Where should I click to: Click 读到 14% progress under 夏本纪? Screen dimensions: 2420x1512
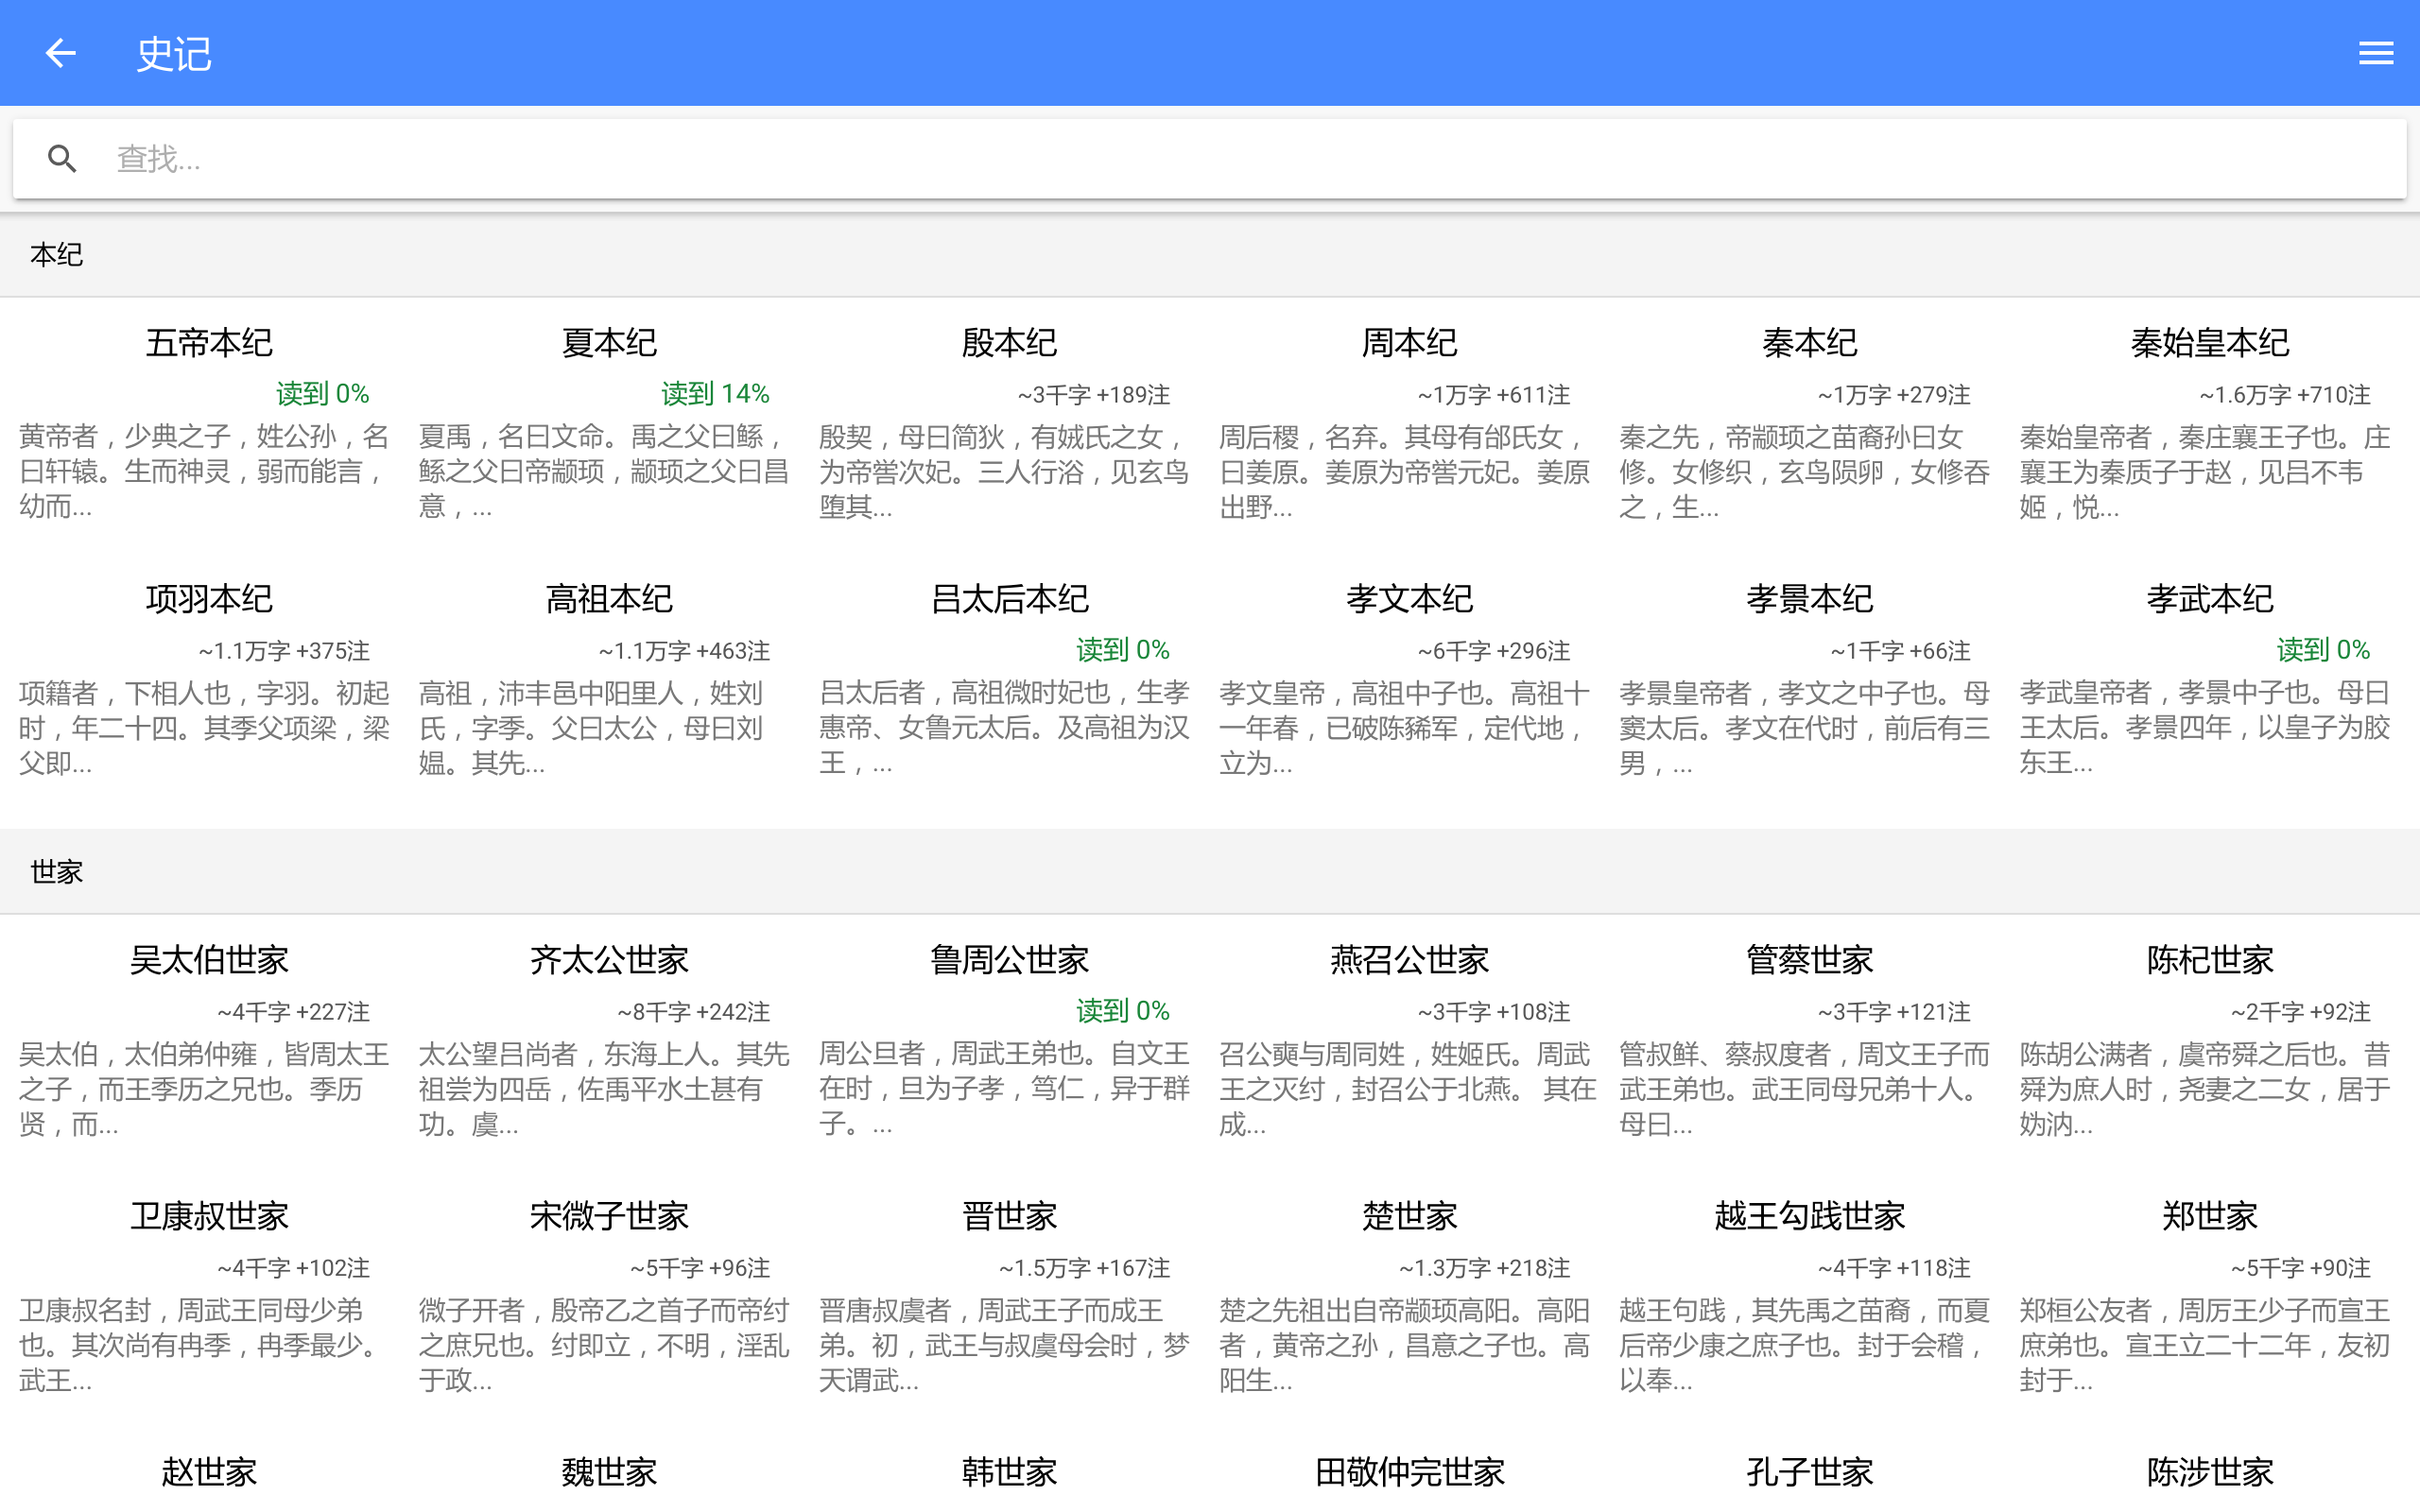click(x=715, y=394)
